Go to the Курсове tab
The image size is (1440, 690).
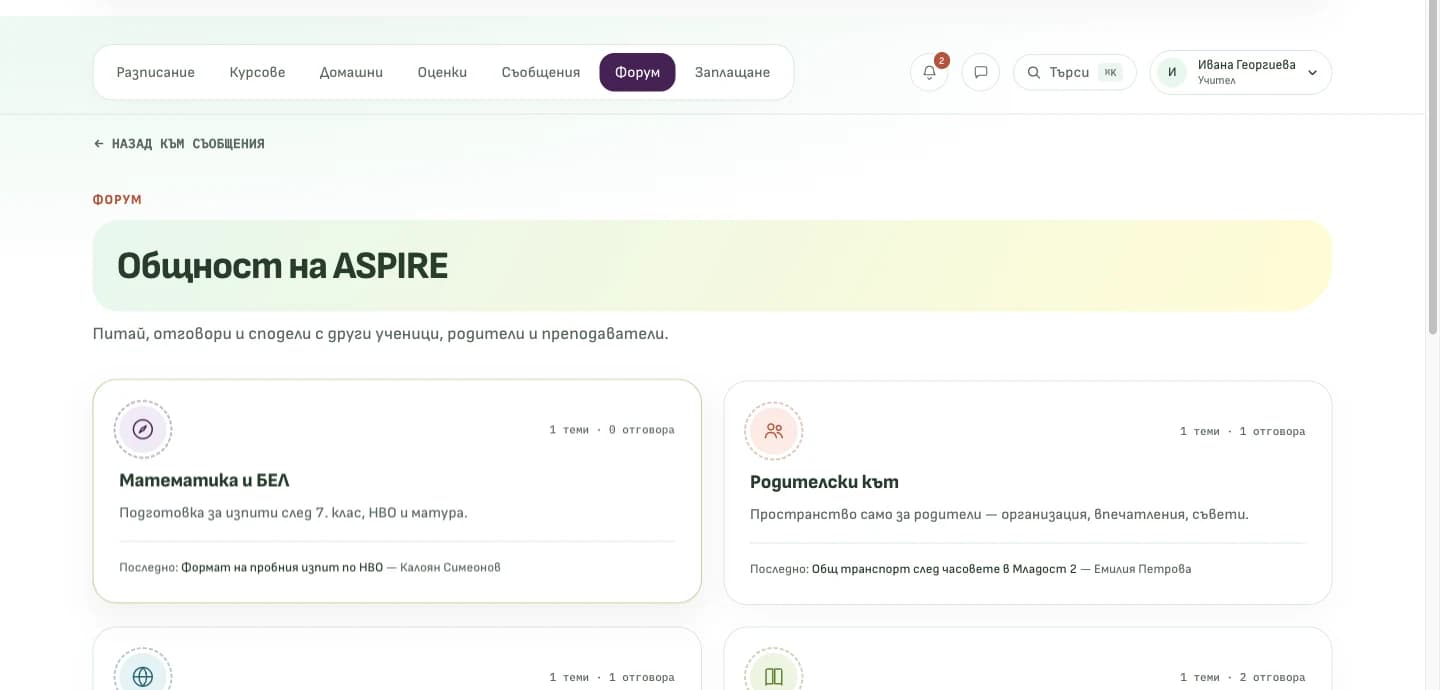click(257, 72)
